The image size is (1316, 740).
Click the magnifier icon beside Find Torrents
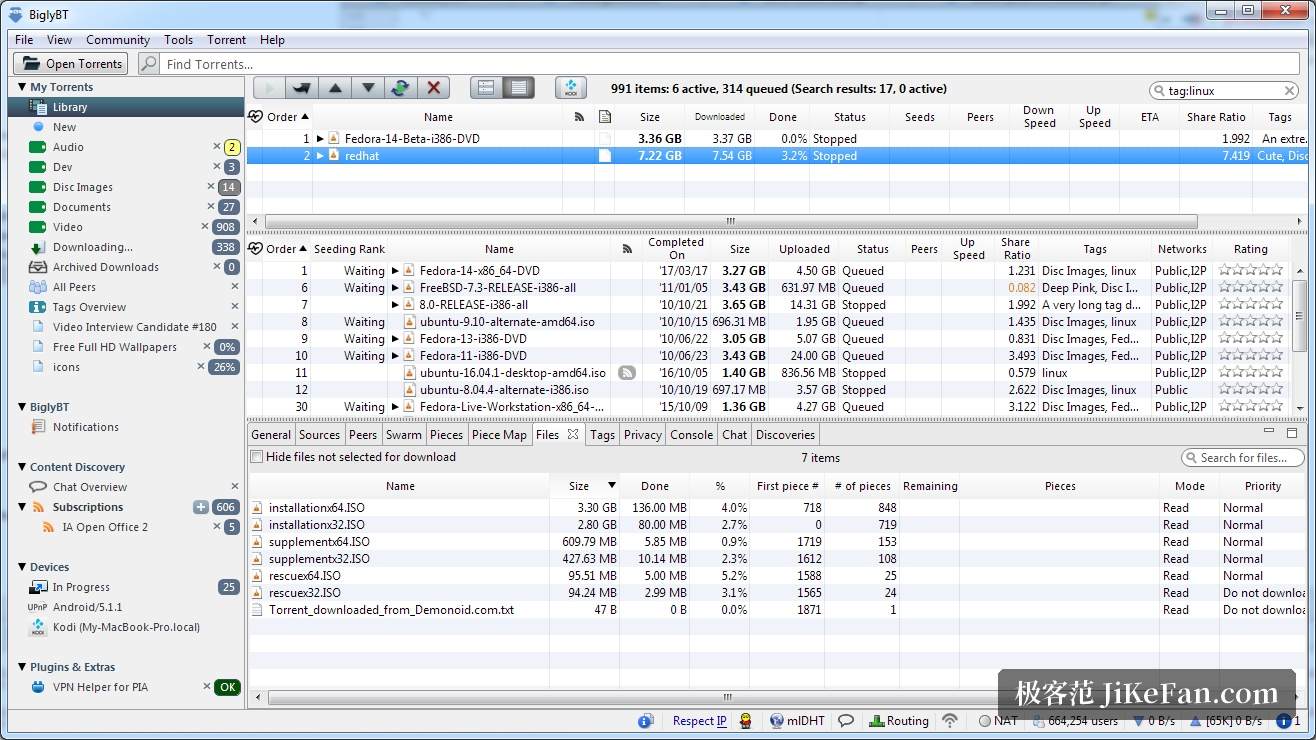pos(148,64)
